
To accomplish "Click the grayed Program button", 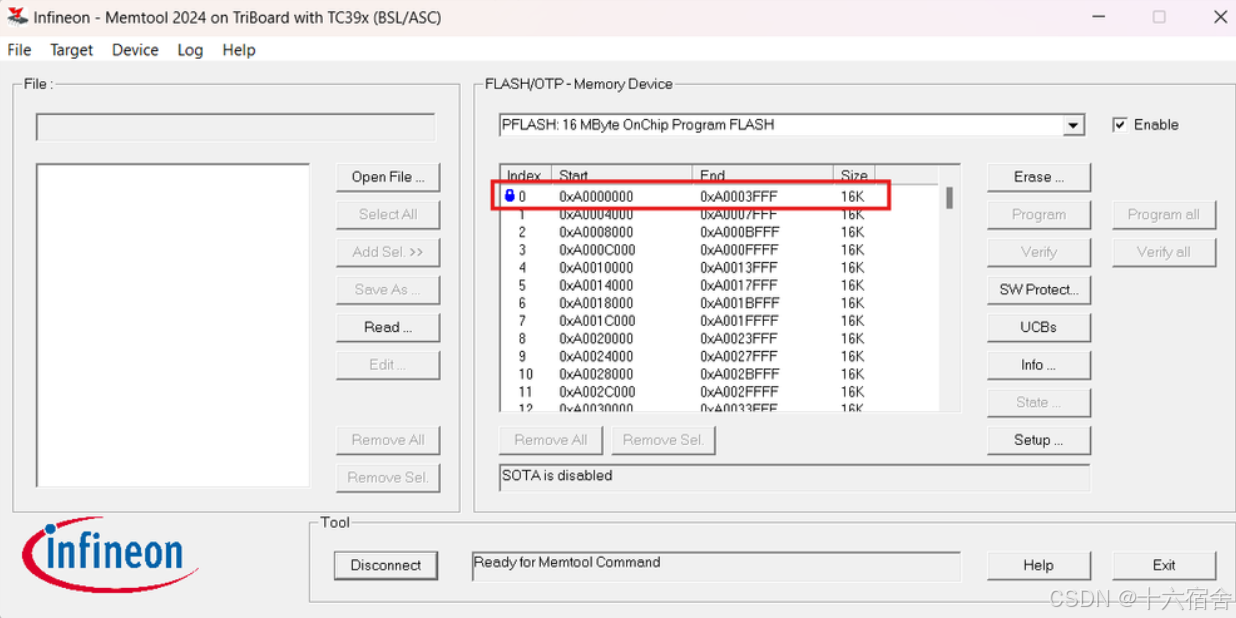I will 1038,214.
